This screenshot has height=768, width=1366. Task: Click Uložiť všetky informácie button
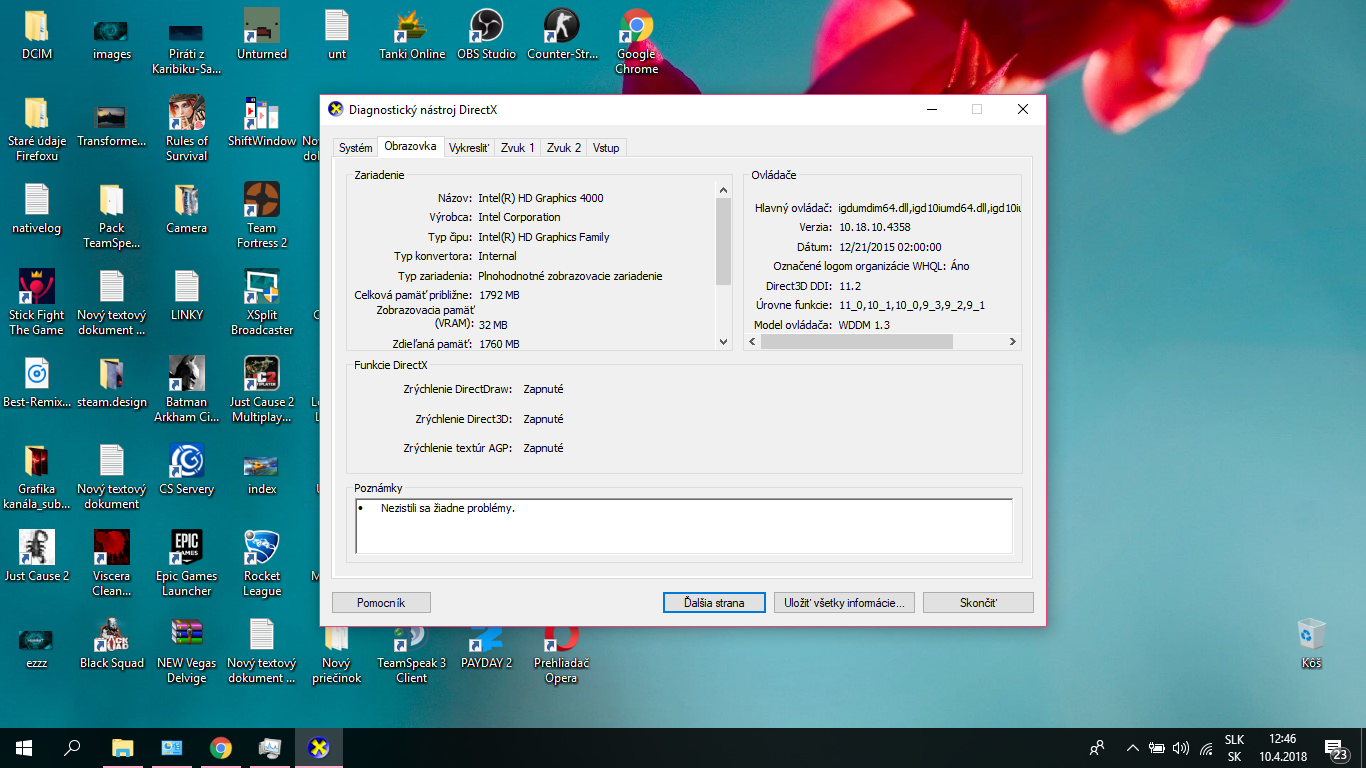click(x=844, y=603)
